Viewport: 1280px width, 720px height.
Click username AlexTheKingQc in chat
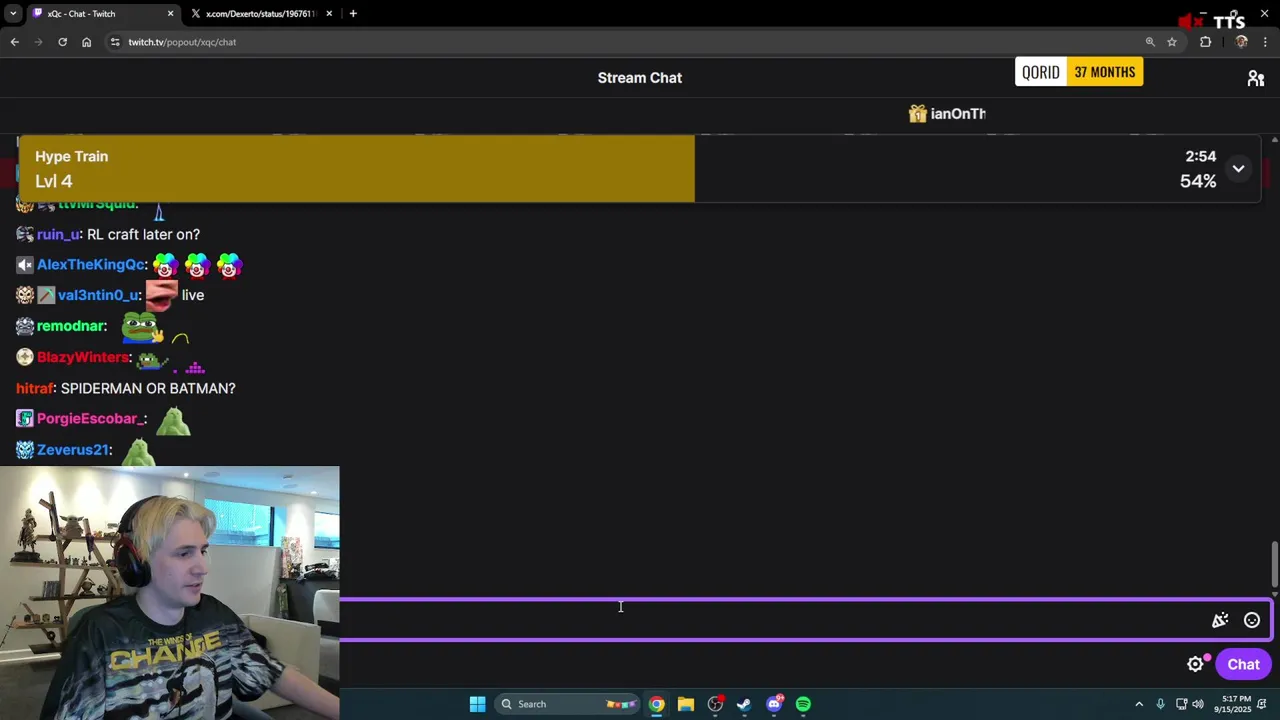click(x=91, y=265)
